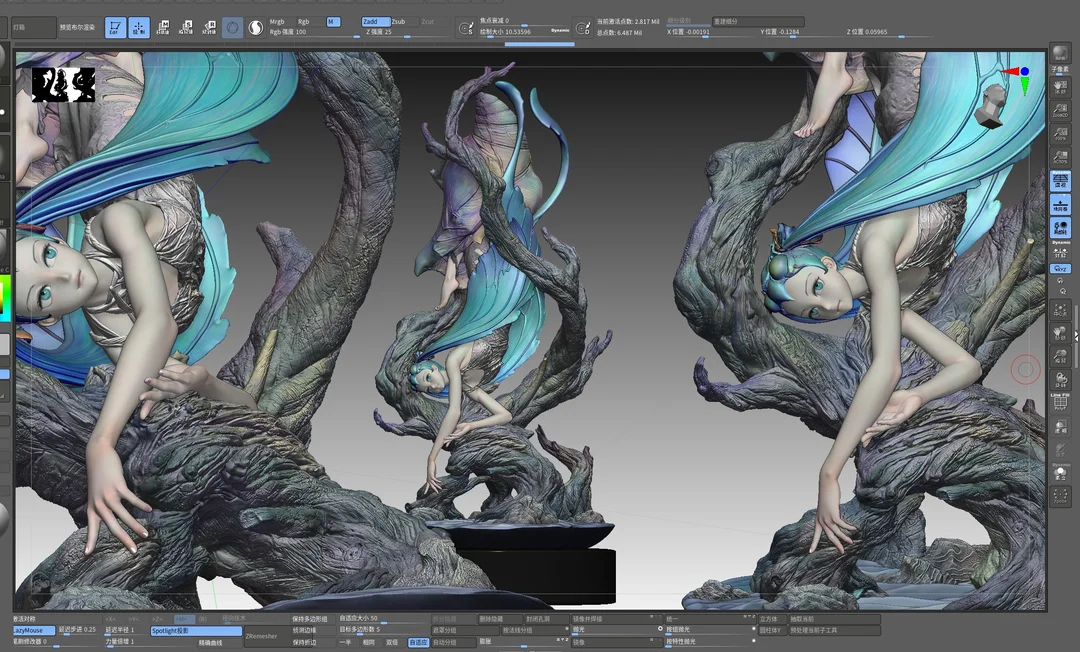This screenshot has height=652, width=1080.
Task: Toggle Spotlight projection button
Action: pyautogui.click(x=196, y=631)
